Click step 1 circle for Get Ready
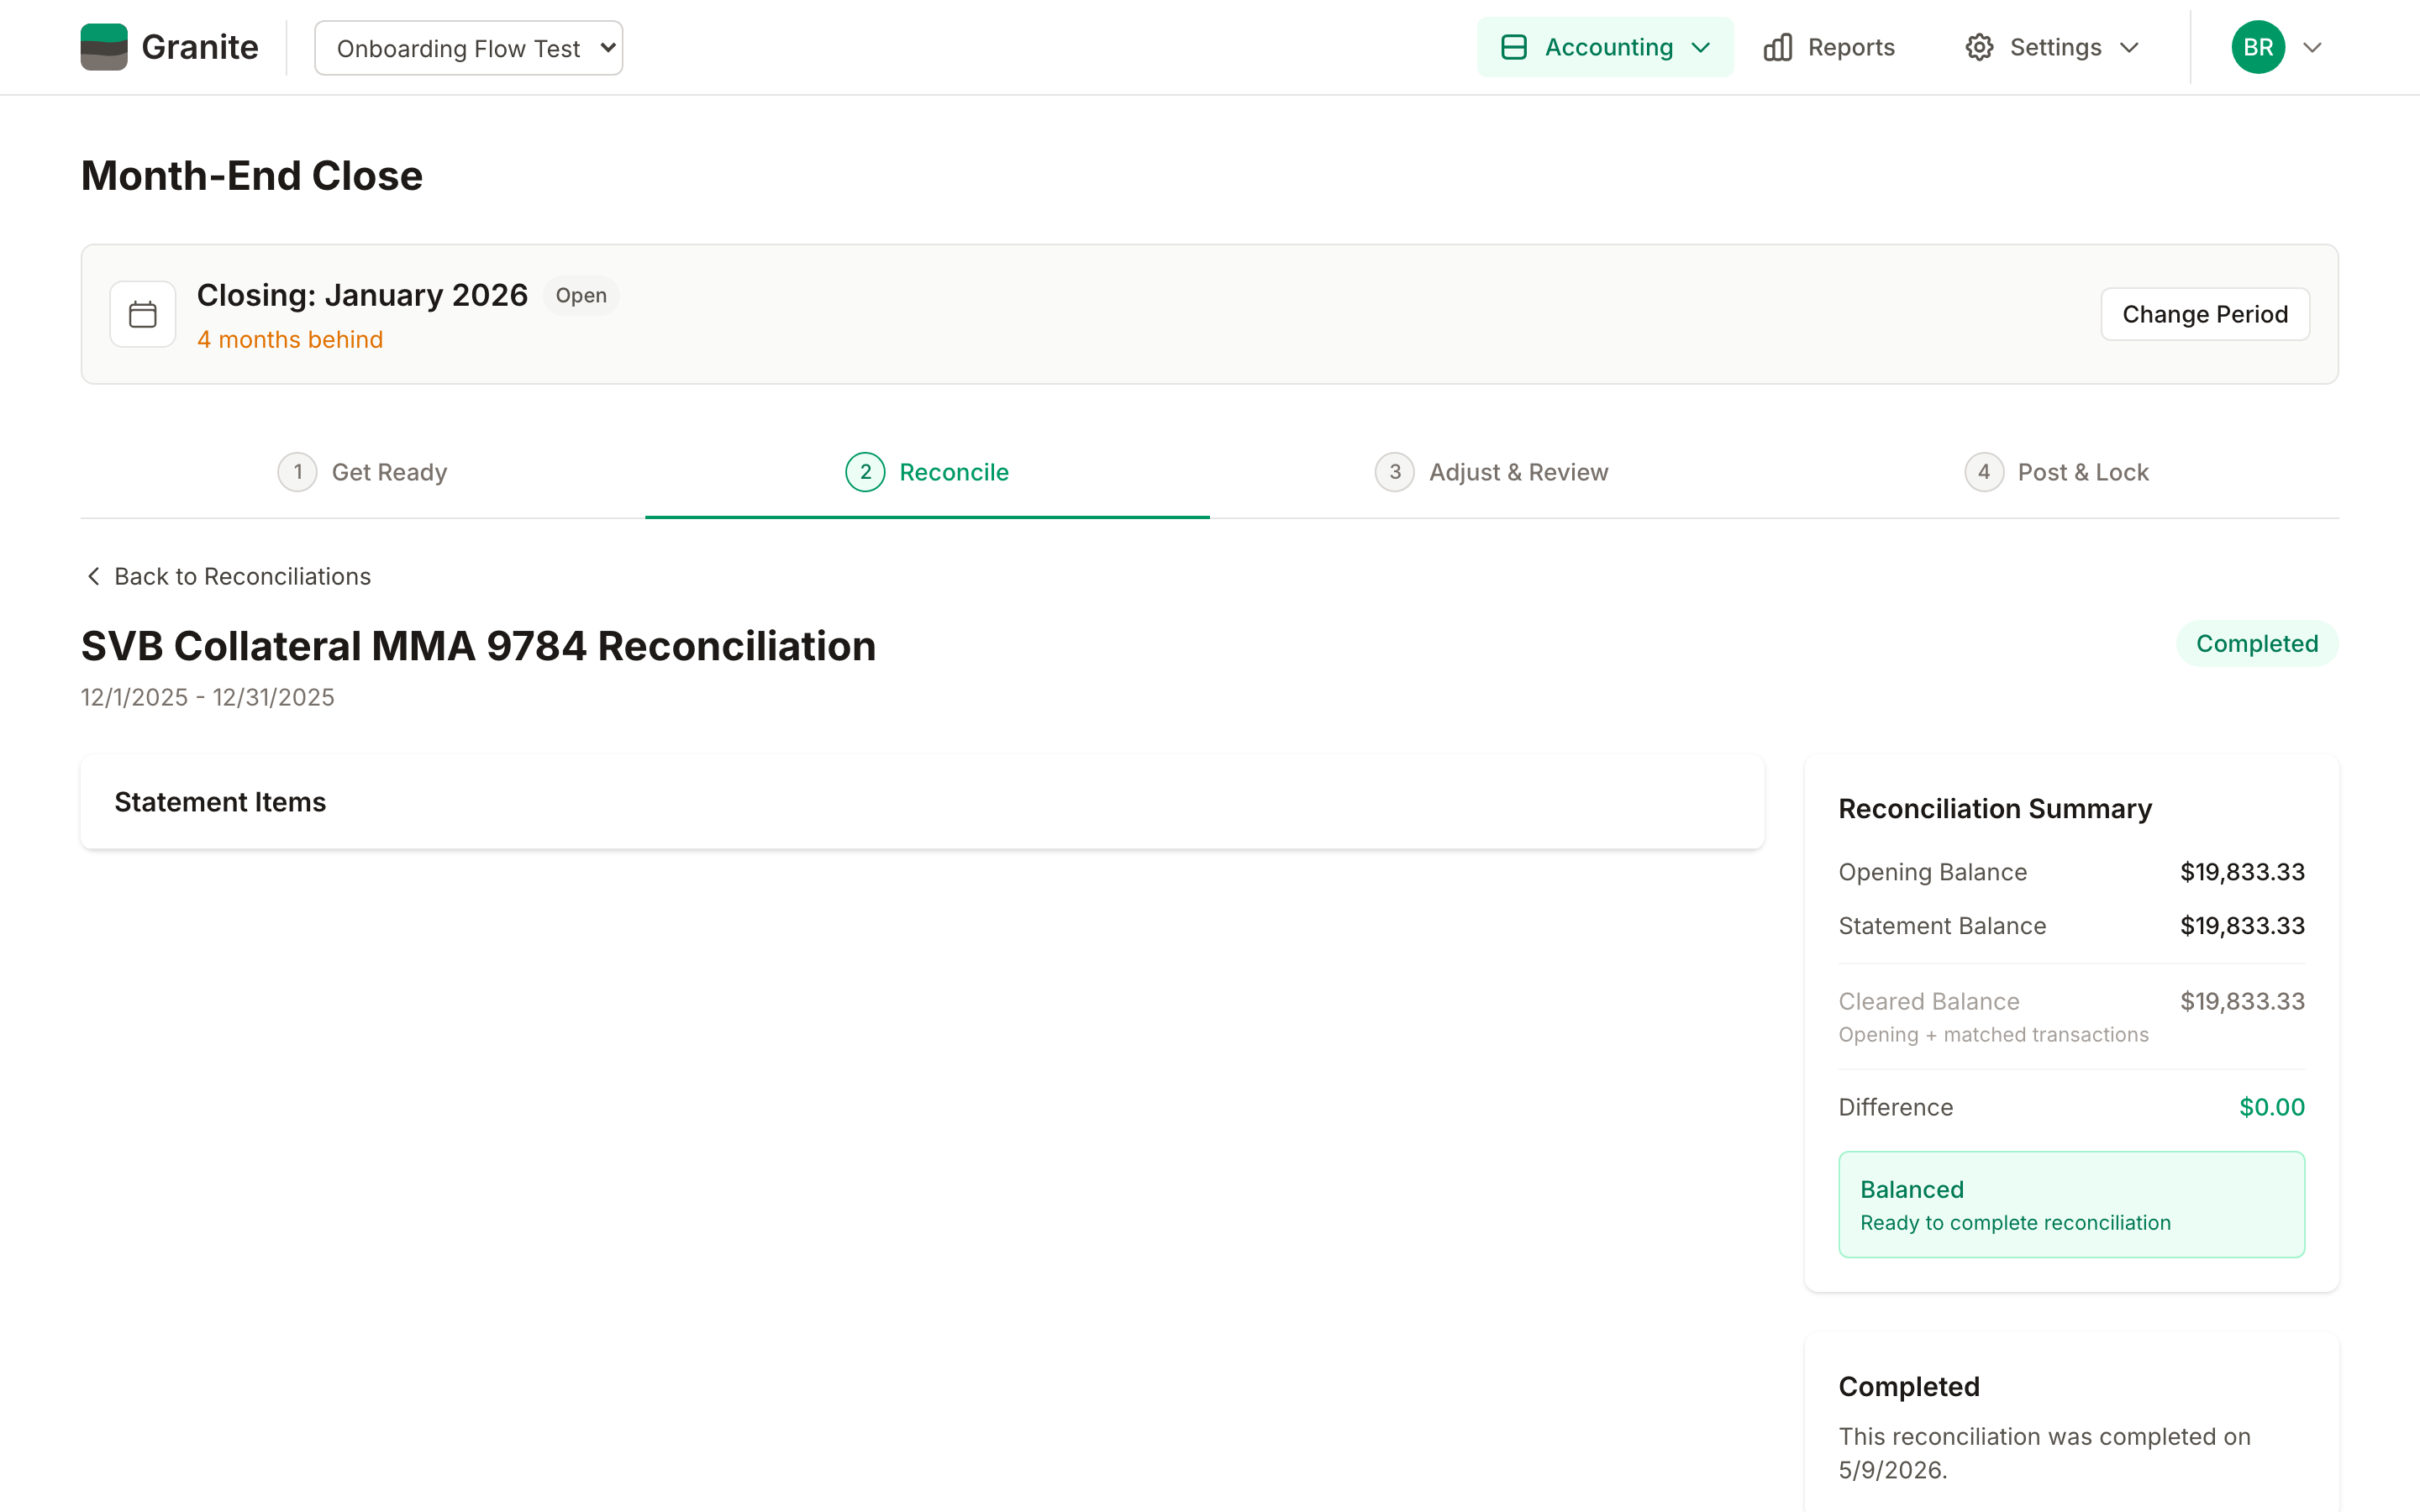Viewport: 2420px width, 1512px height. (297, 472)
